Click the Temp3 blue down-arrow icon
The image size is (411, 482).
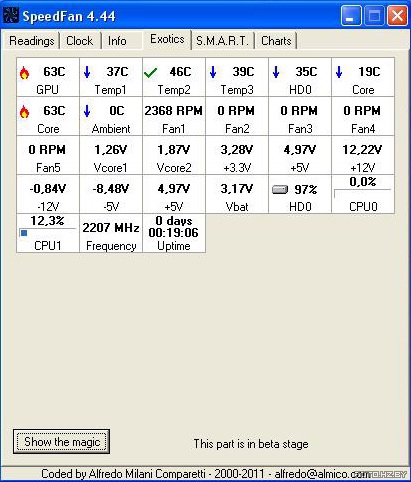coord(213,72)
